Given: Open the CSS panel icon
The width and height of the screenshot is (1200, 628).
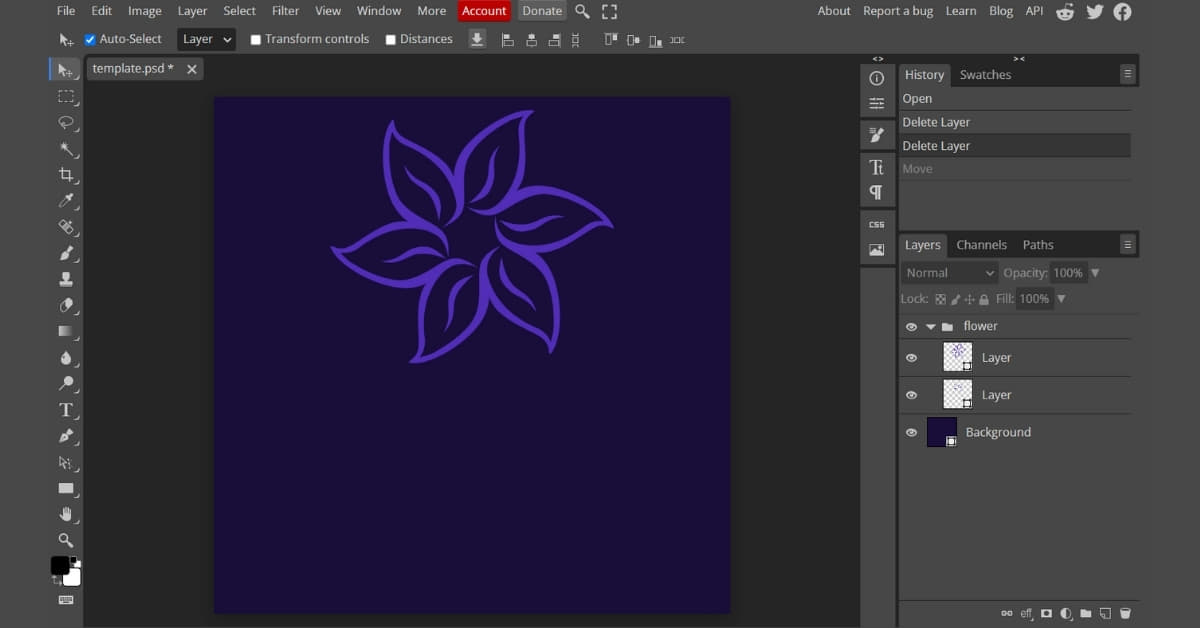Looking at the screenshot, I should [877, 224].
